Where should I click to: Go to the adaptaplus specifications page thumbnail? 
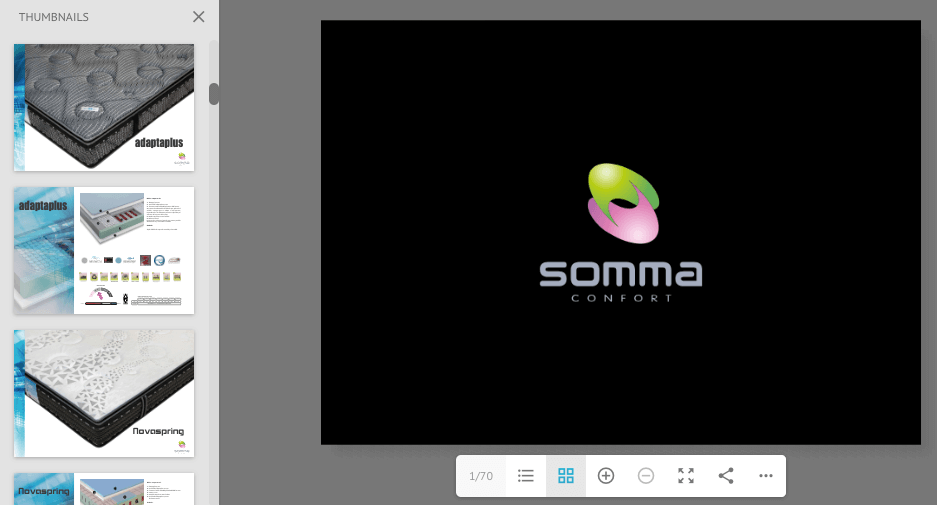104,250
